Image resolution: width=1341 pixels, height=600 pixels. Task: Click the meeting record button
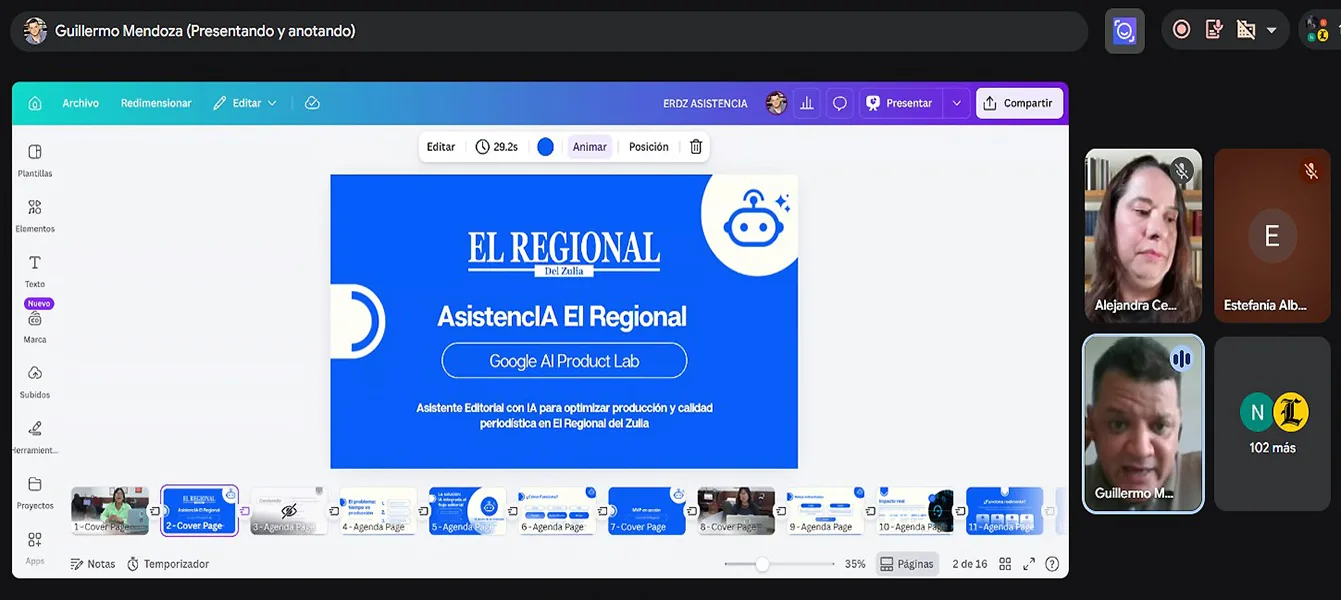click(x=1181, y=30)
